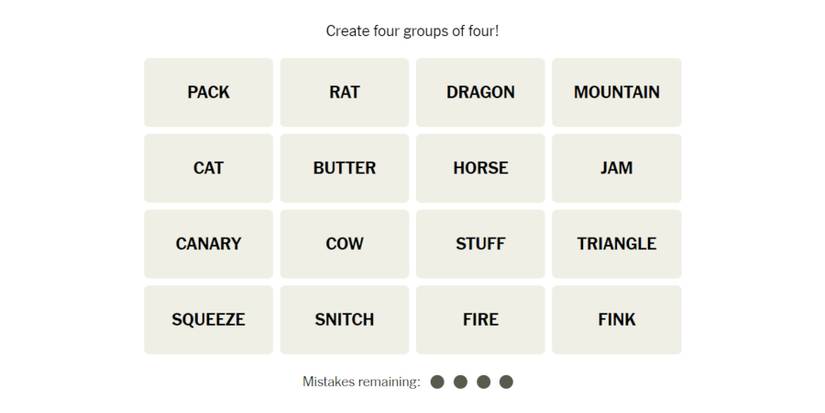Select the CANARY word tile
The image size is (825, 413).
pos(208,244)
